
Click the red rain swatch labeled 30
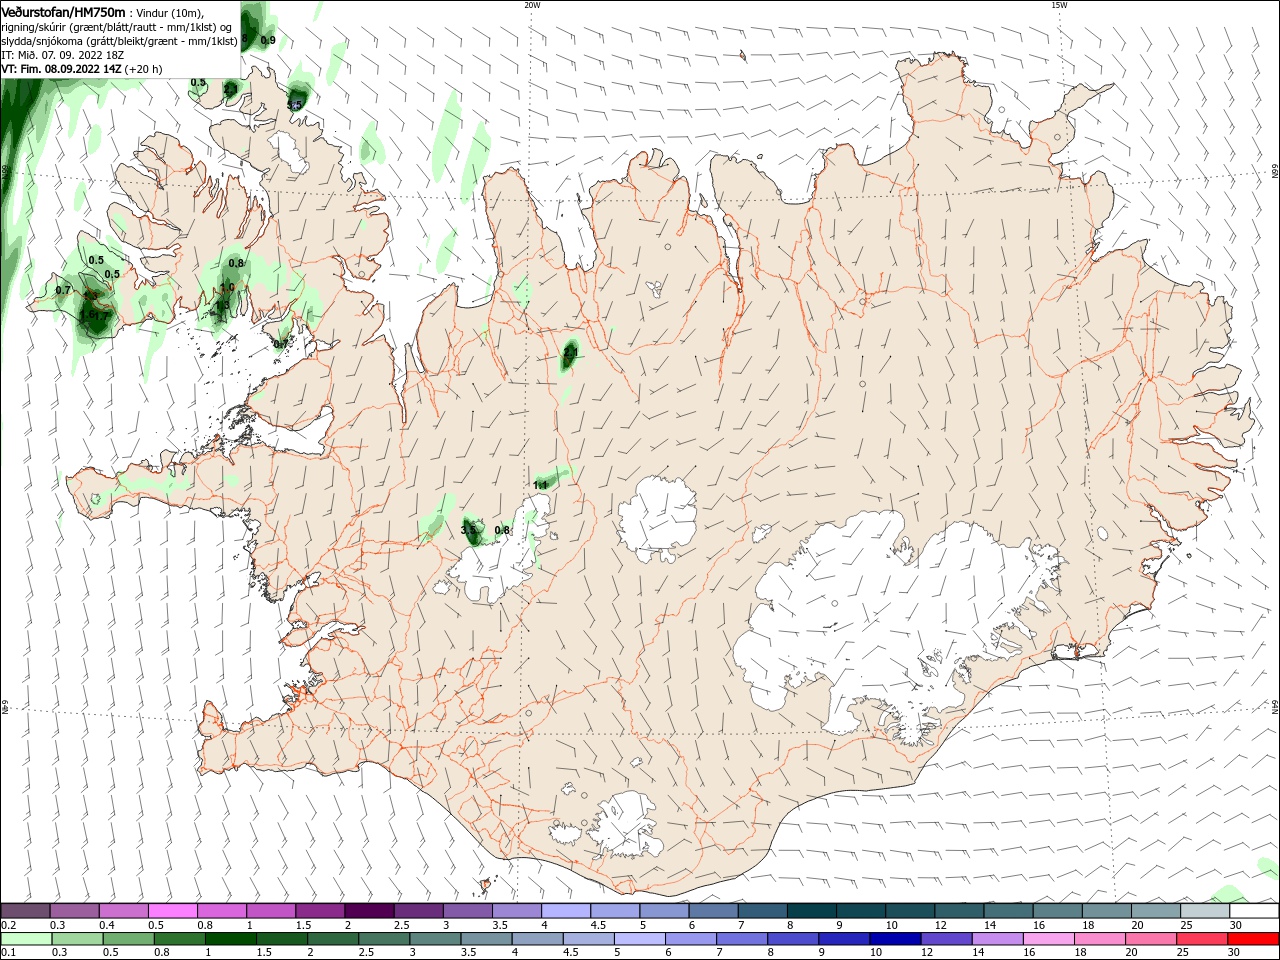click(1253, 939)
